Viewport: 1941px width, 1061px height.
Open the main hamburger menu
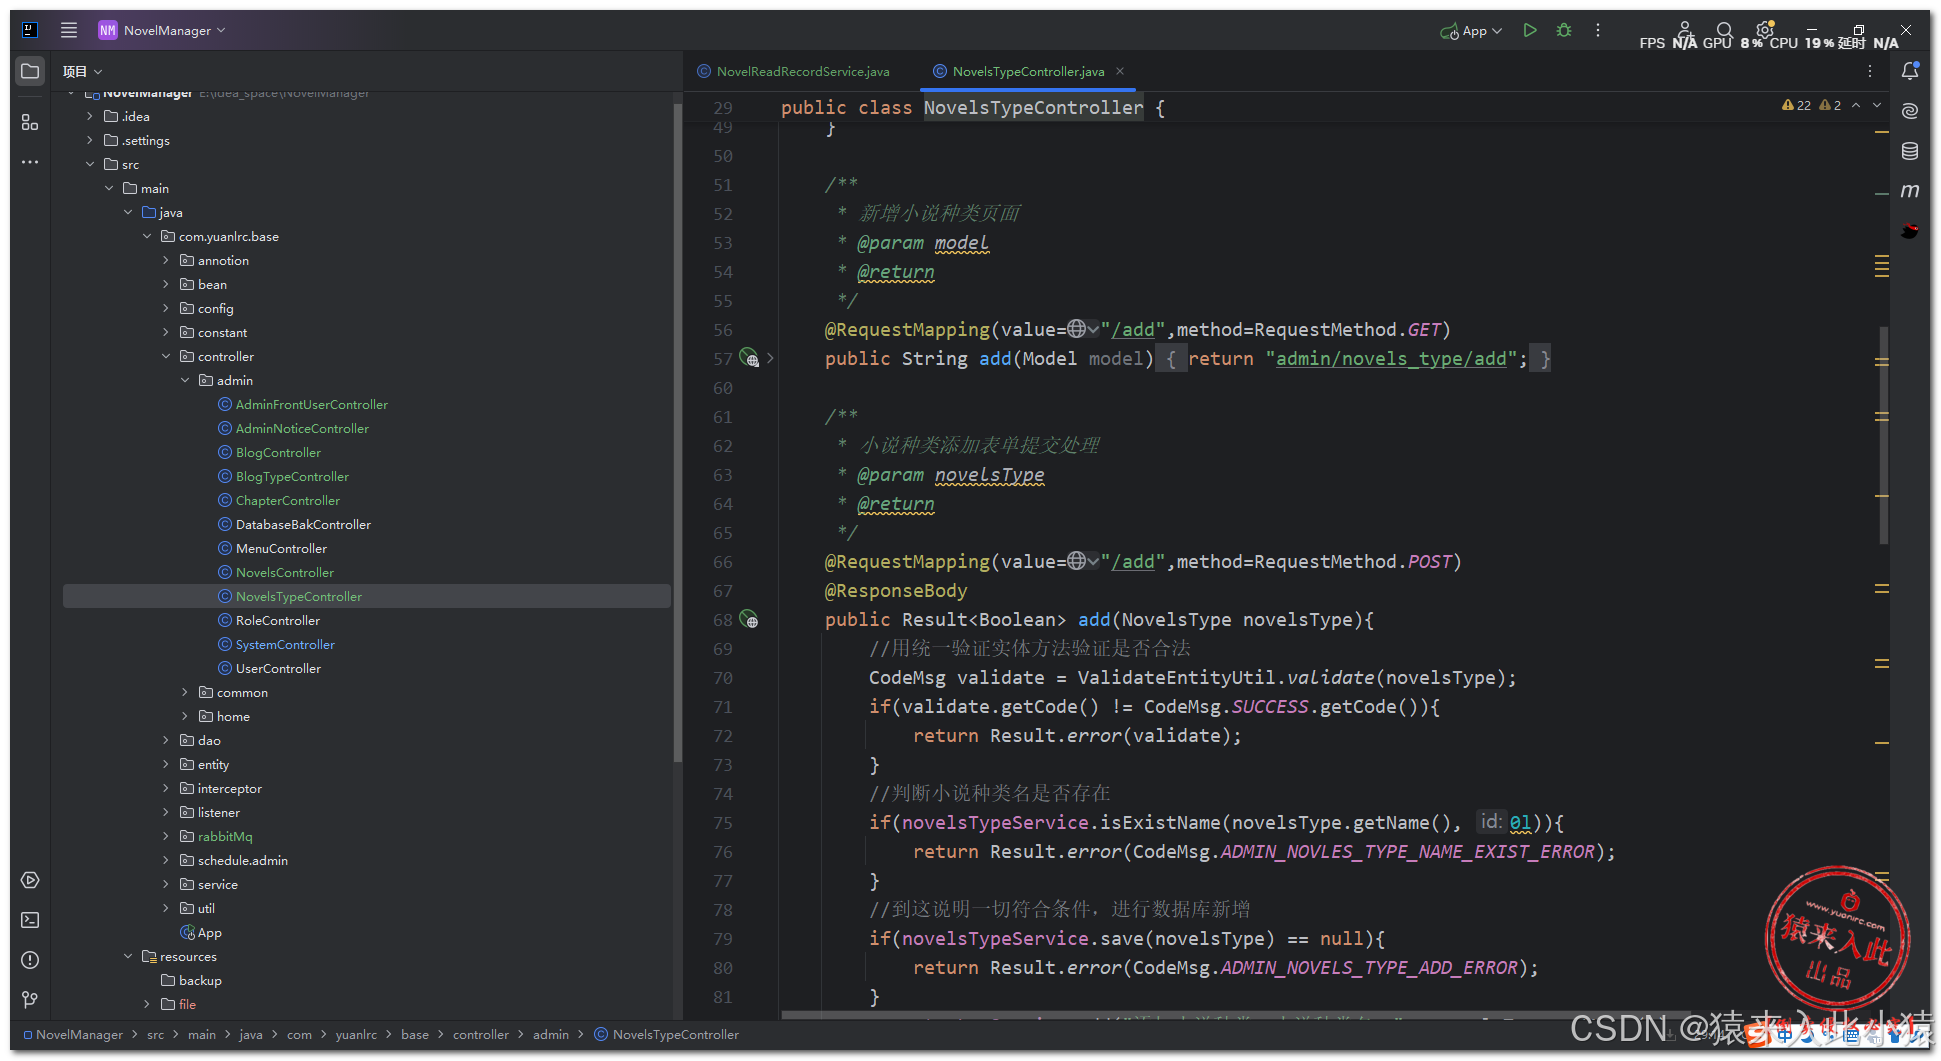(x=69, y=30)
